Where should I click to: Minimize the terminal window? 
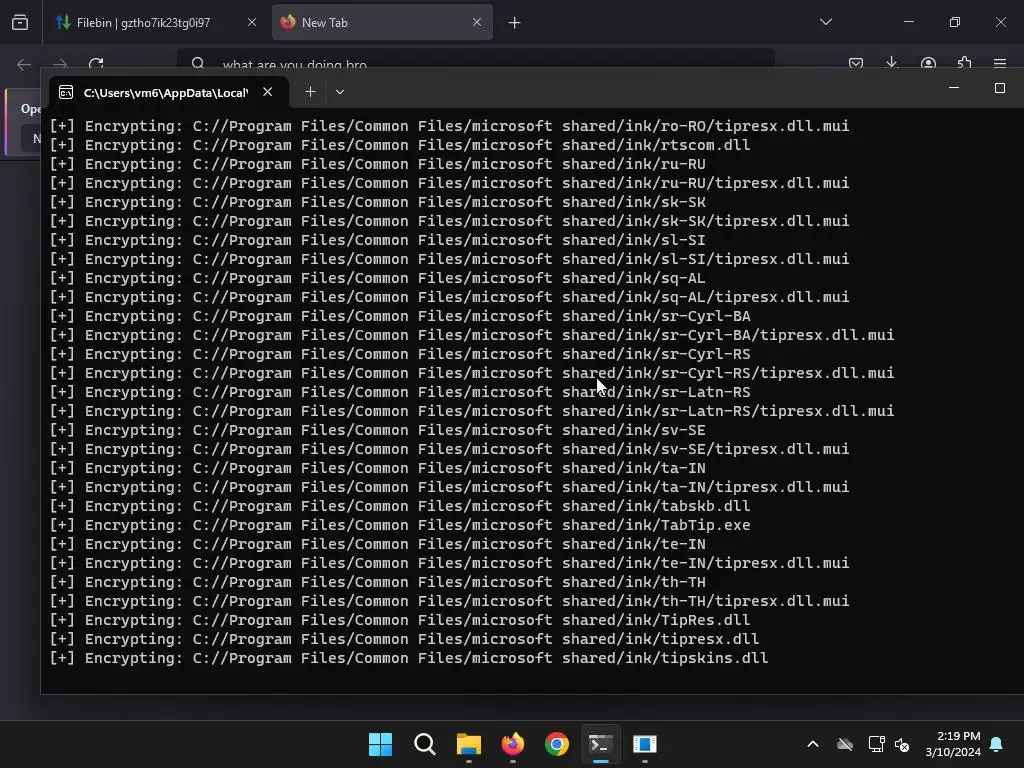pos(954,88)
